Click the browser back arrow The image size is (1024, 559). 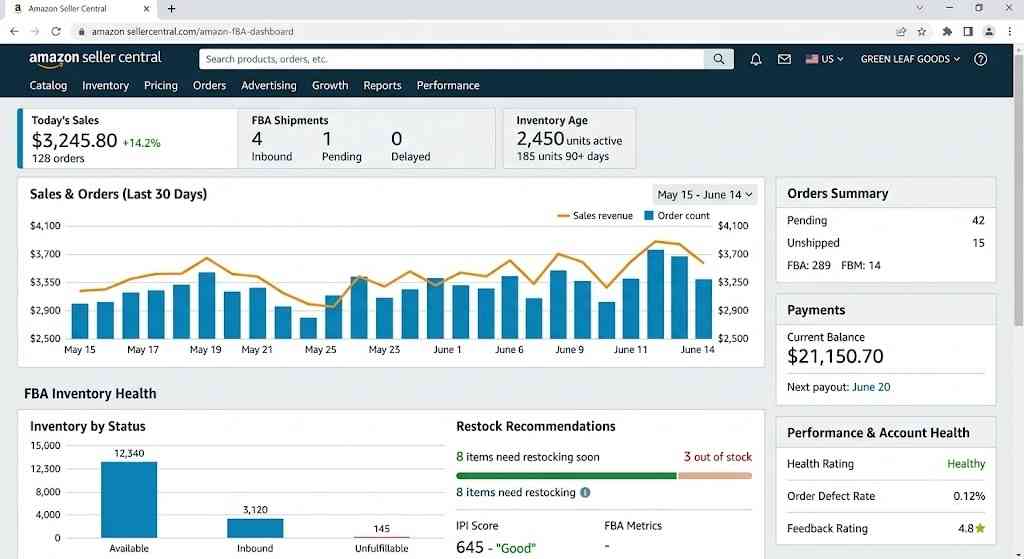coord(14,31)
